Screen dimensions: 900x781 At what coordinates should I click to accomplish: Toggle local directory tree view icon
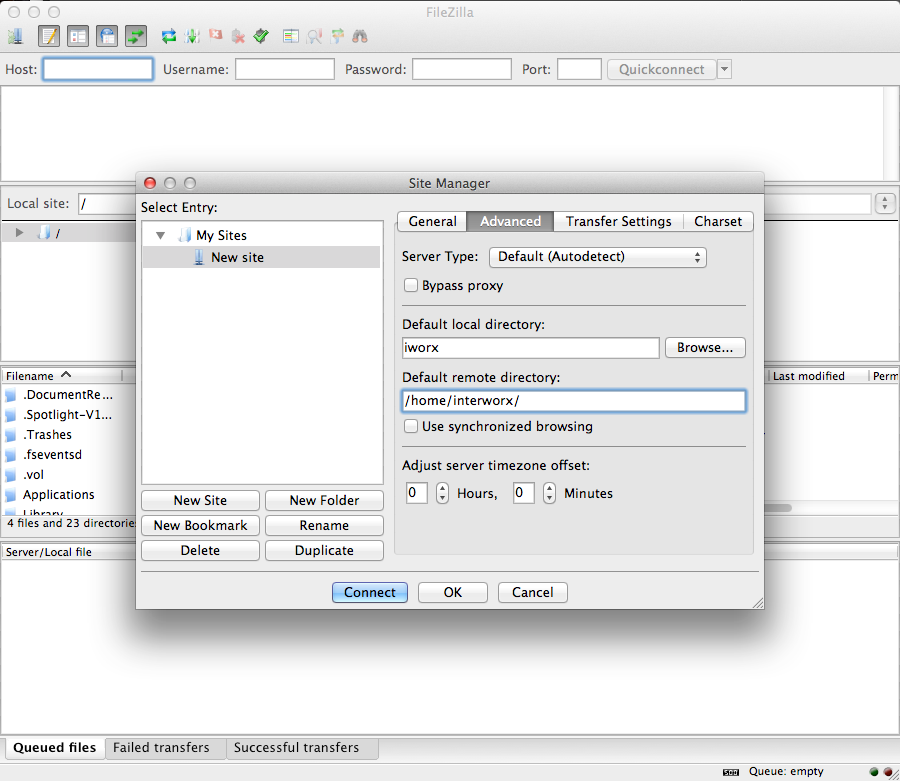coord(77,37)
